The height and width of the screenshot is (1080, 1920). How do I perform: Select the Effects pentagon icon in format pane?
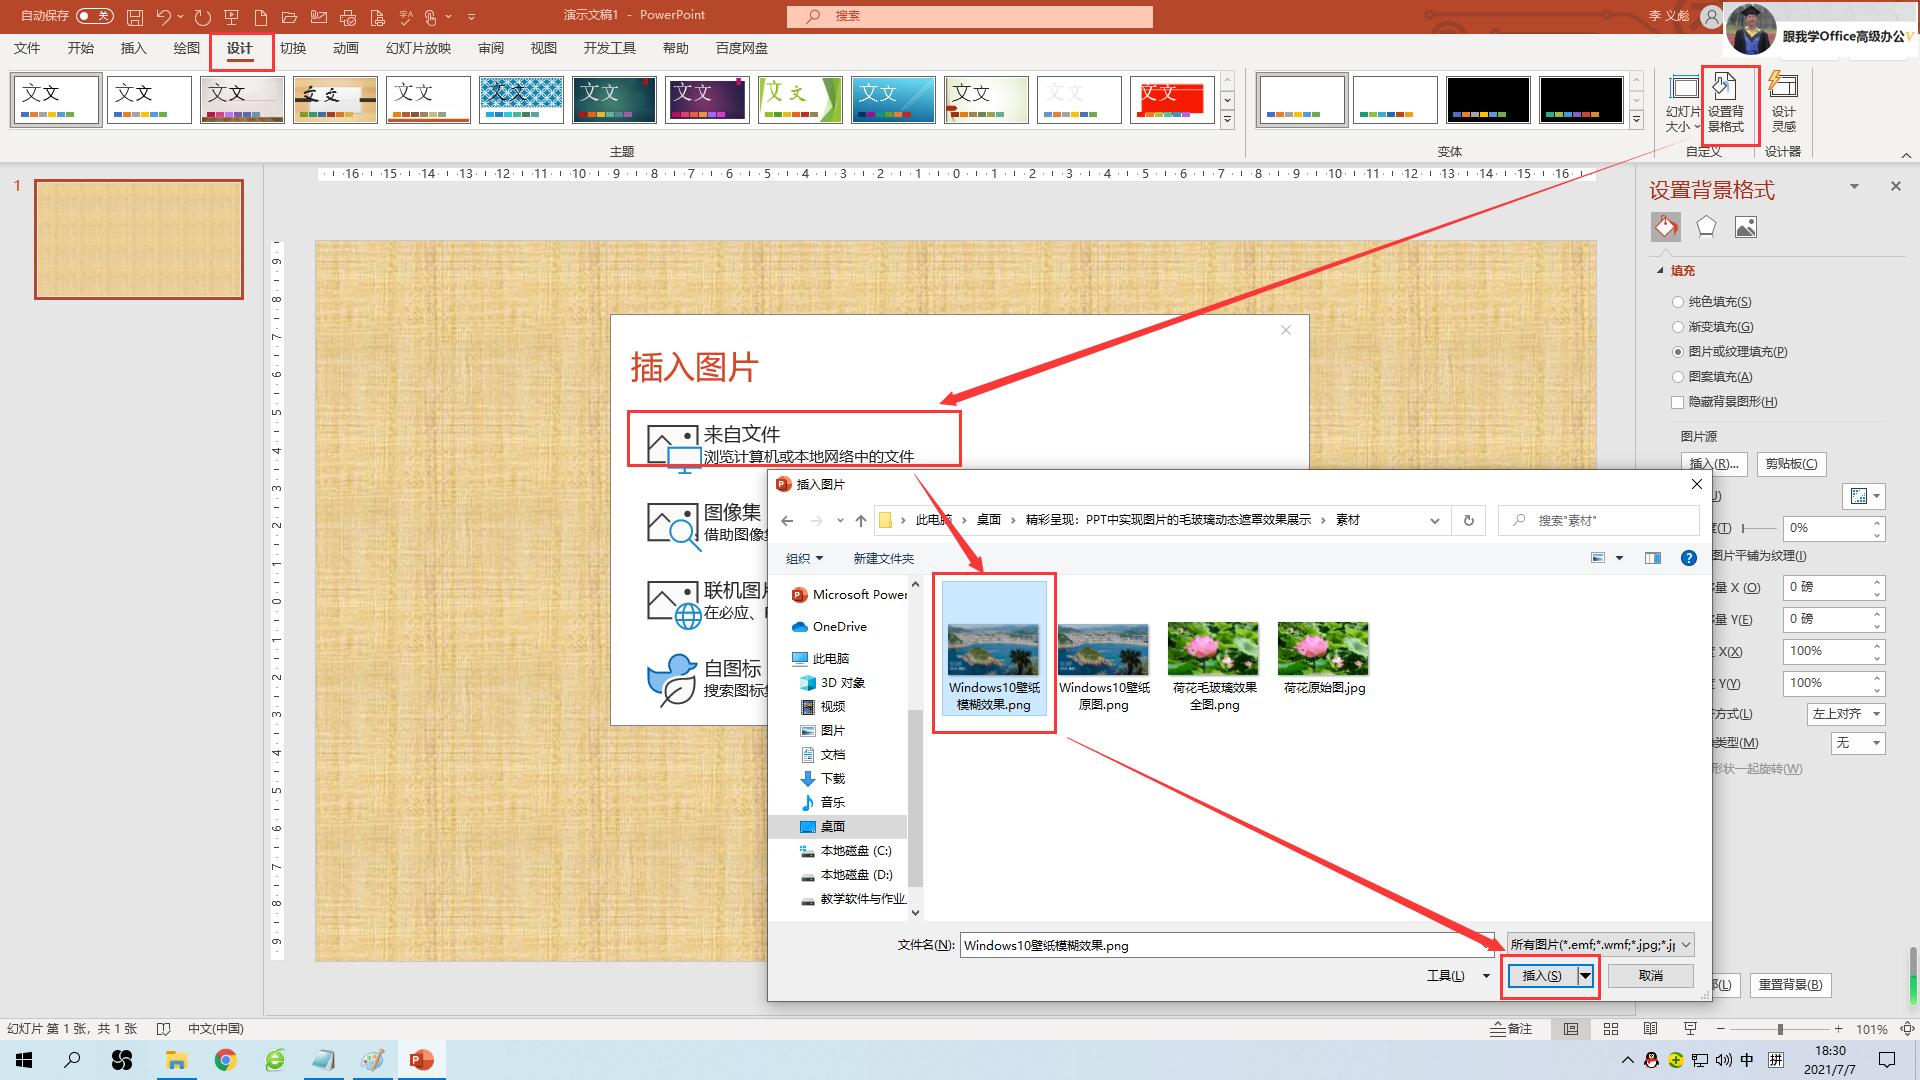[1706, 227]
